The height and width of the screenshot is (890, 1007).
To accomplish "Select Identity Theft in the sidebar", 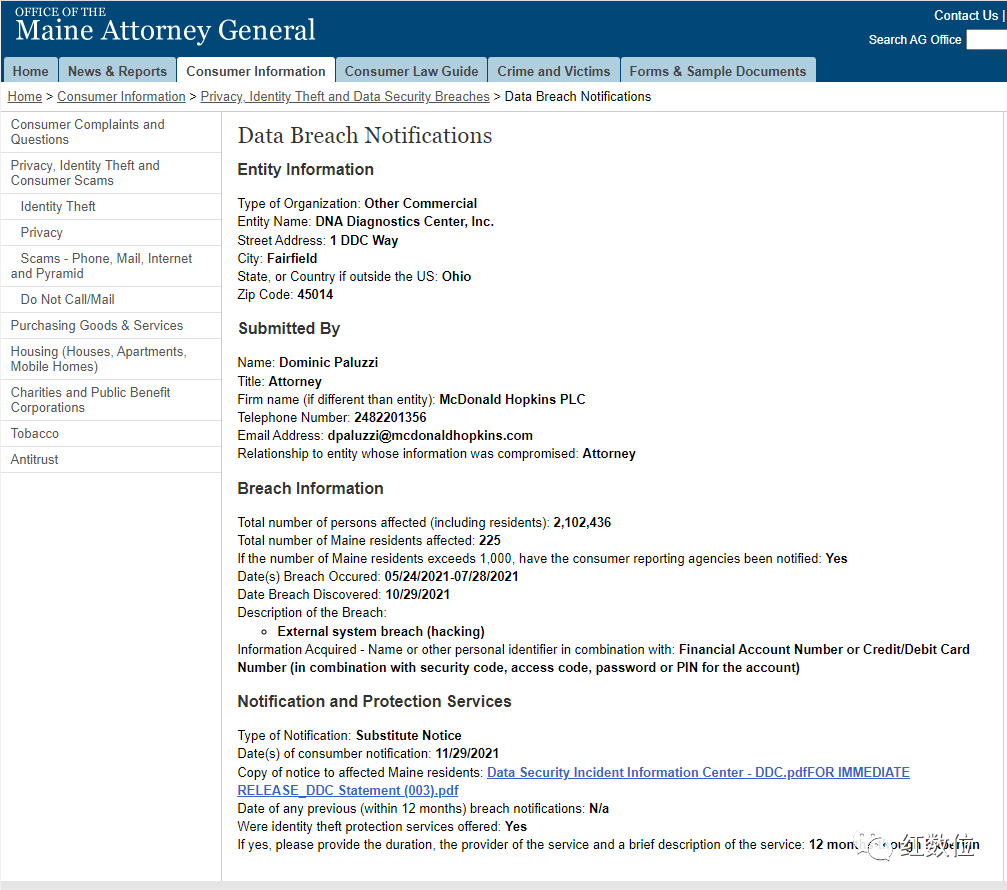I will [x=111, y=207].
